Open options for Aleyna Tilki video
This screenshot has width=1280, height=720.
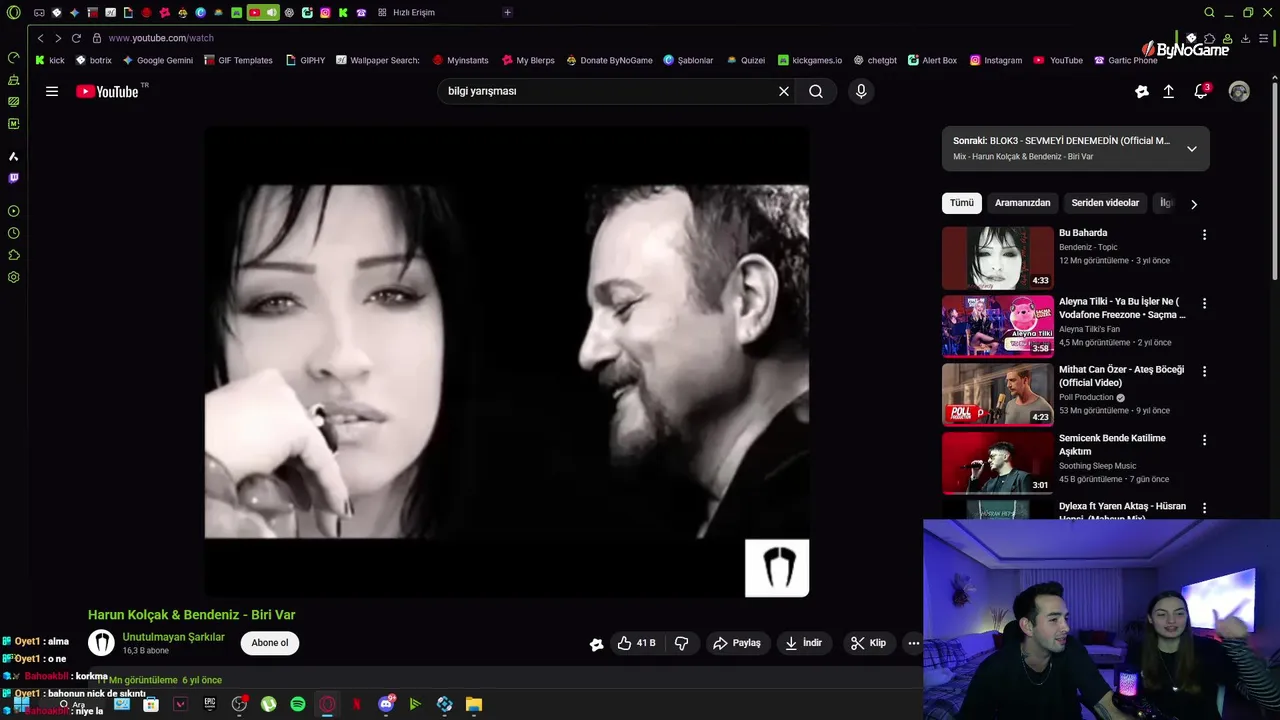1204,303
